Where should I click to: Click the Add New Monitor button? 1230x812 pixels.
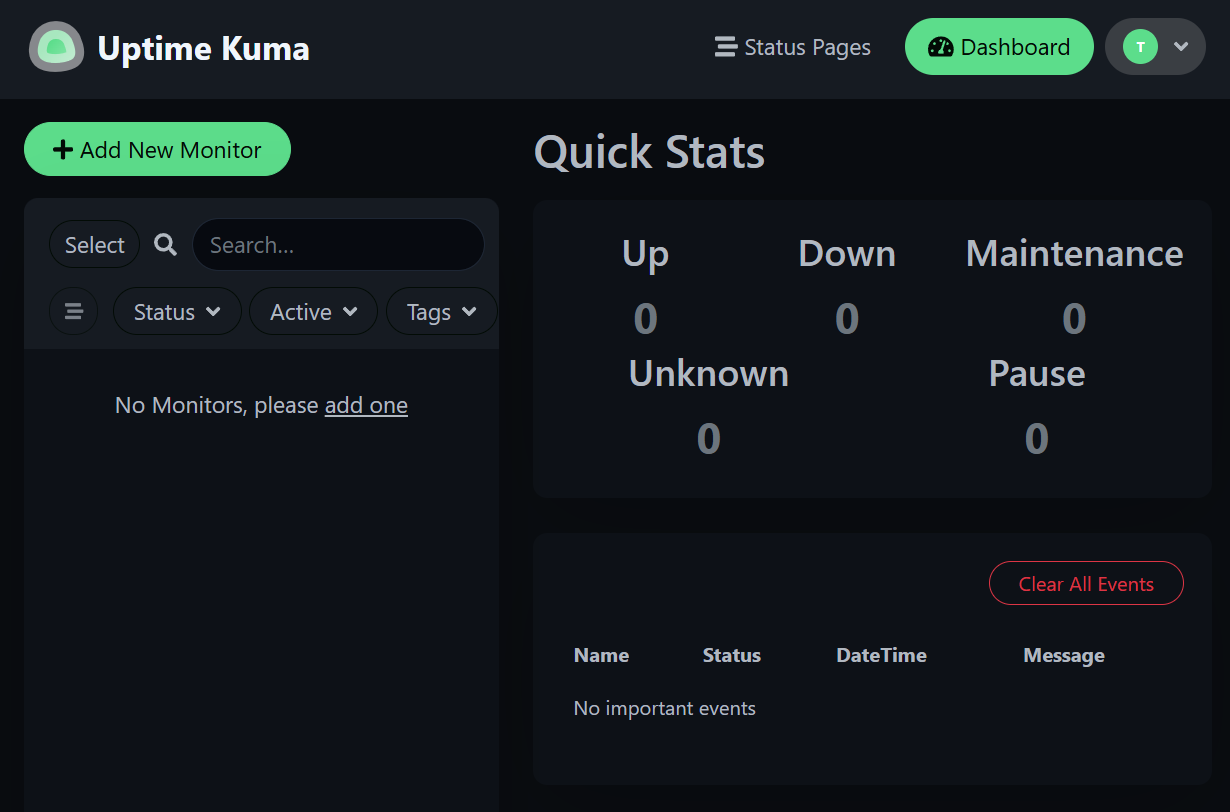(157, 150)
